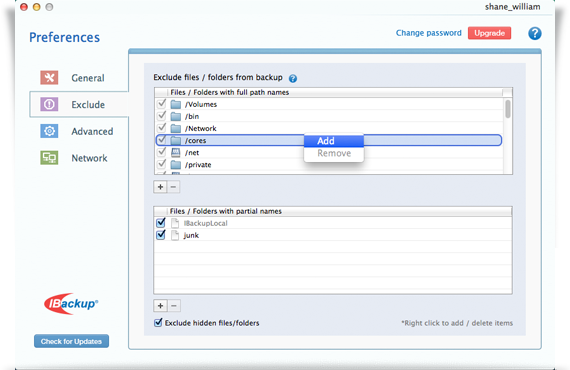Remove full path exclusion with minus button
Viewport: 570px width, 370px height.
(x=173, y=187)
